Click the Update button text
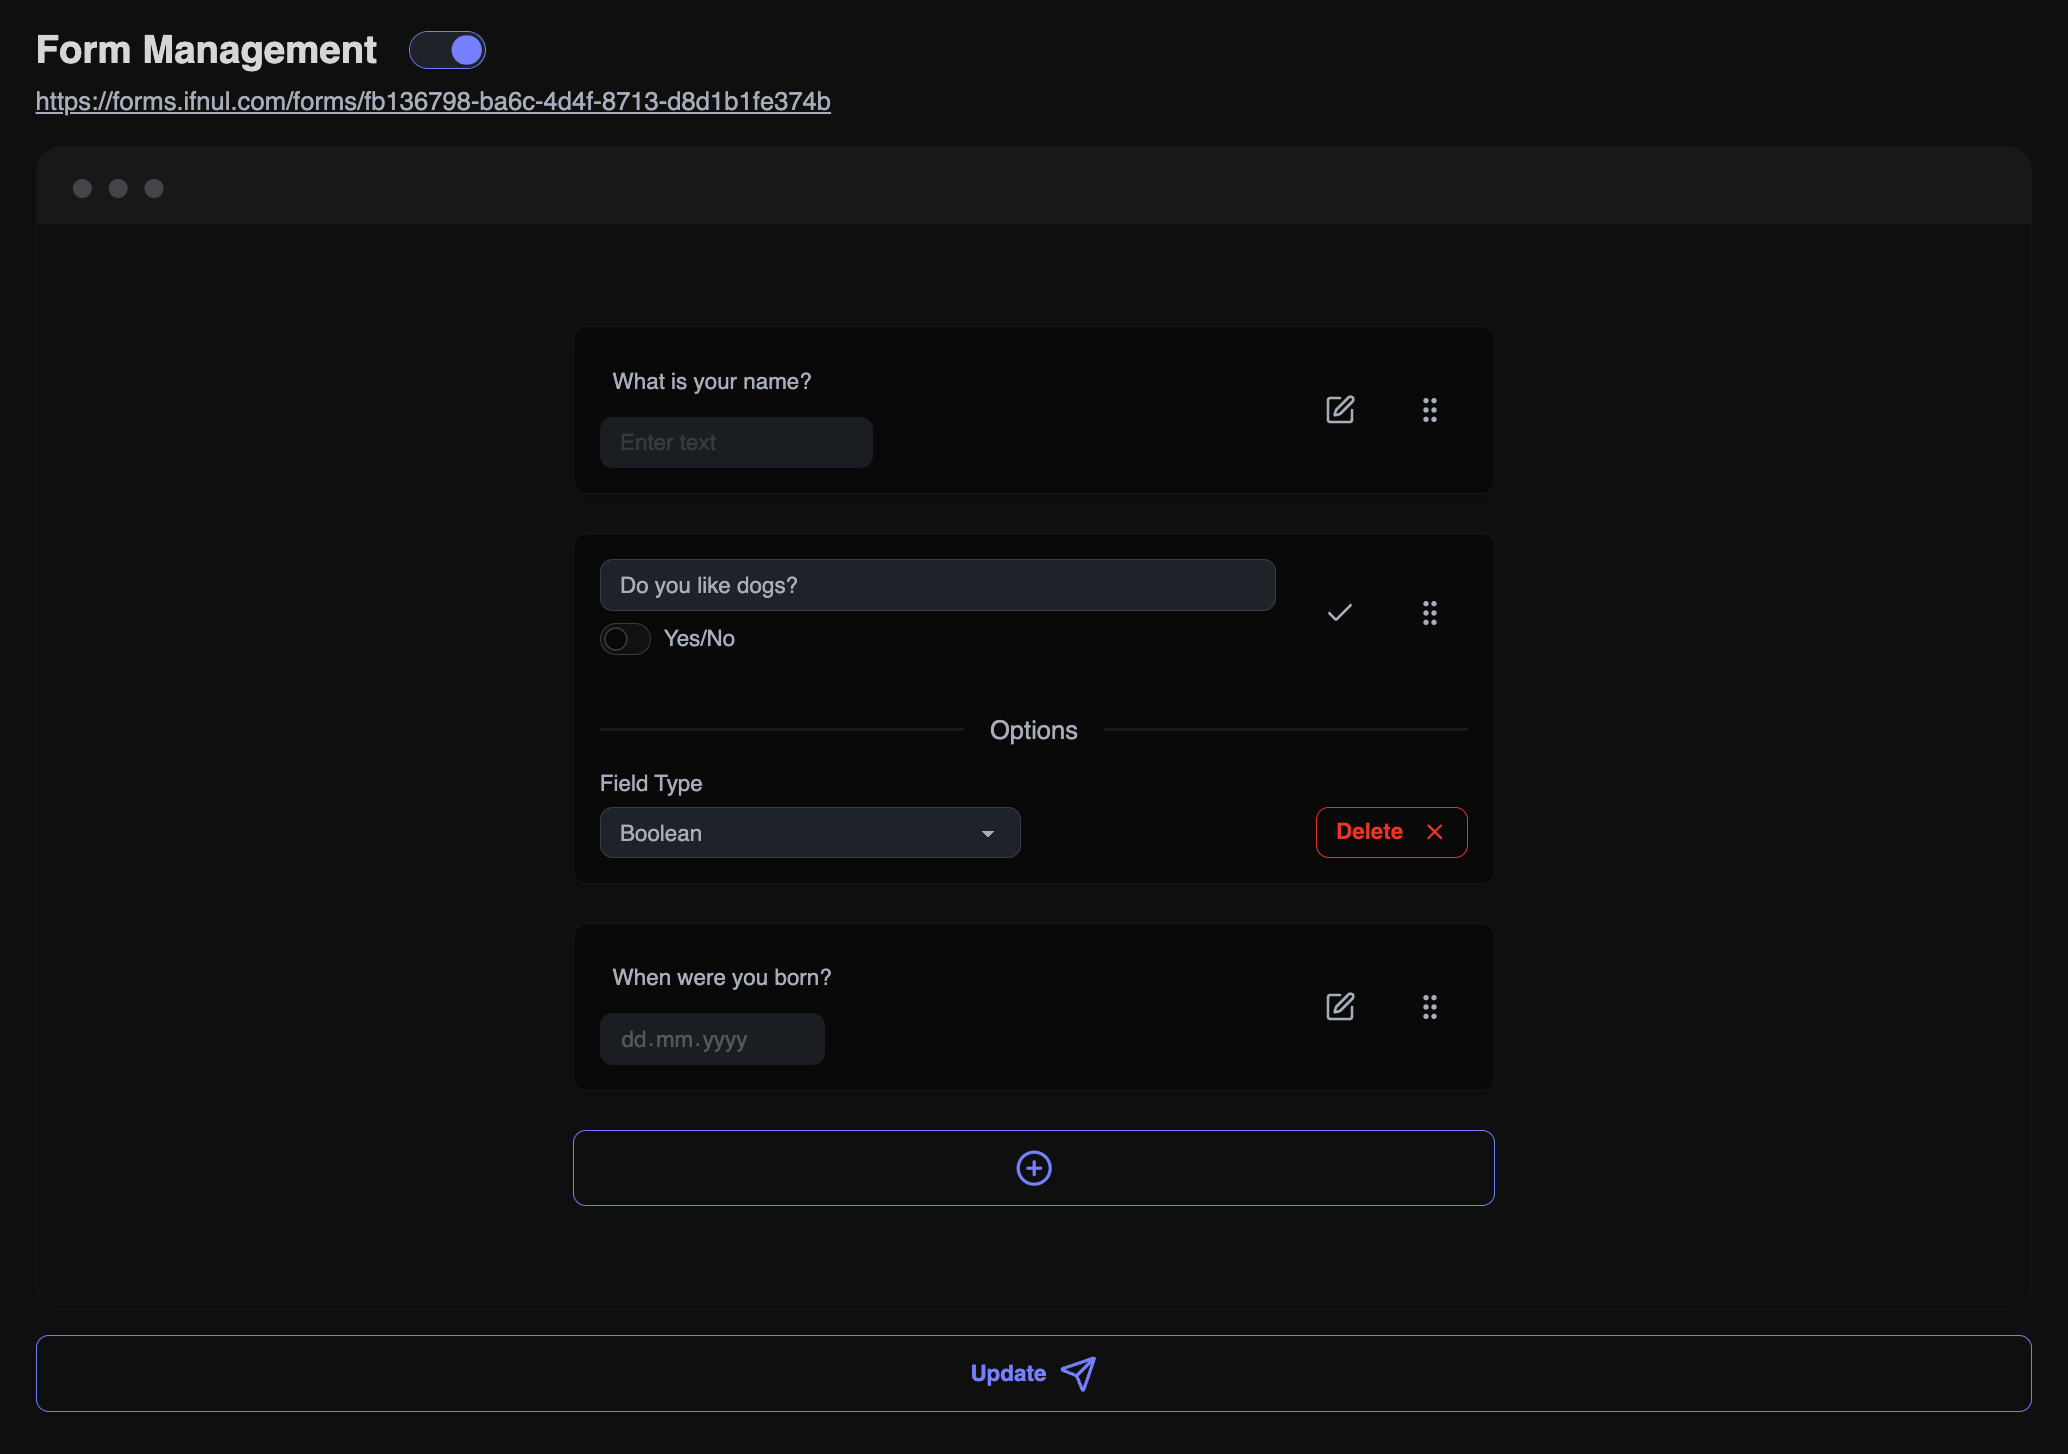This screenshot has height=1454, width=2068. [1007, 1373]
